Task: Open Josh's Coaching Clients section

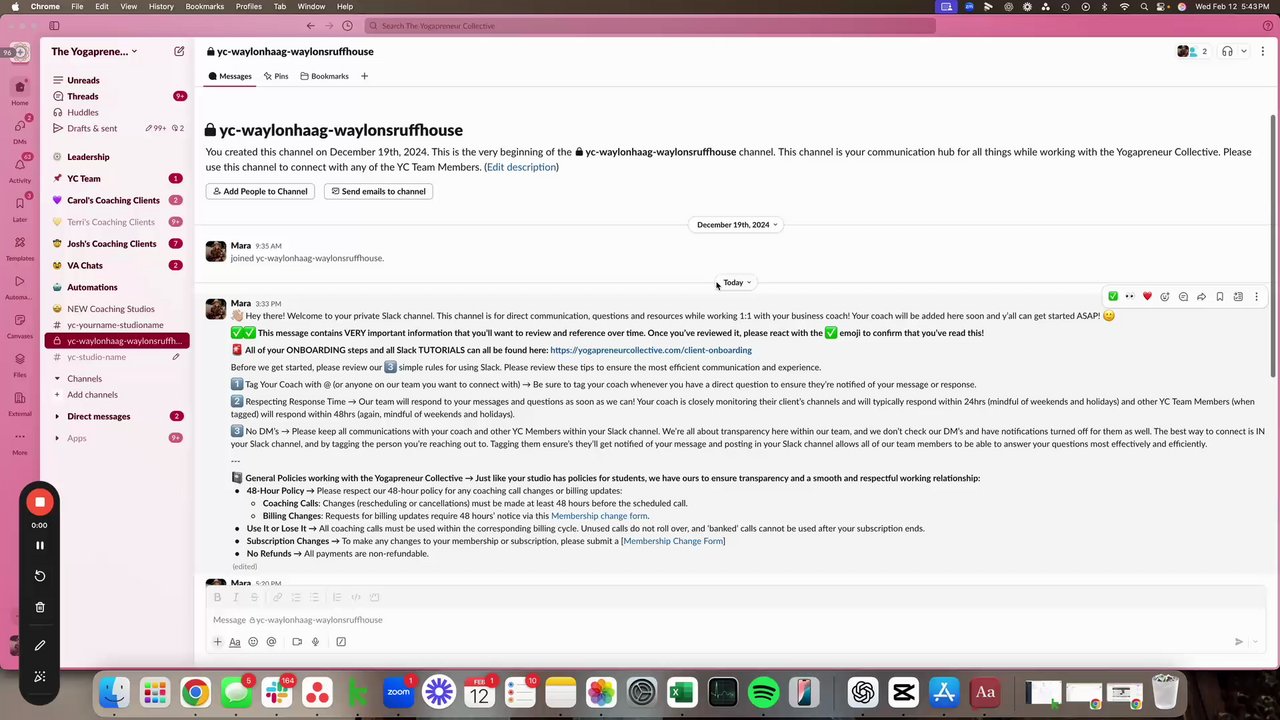Action: 111,244
